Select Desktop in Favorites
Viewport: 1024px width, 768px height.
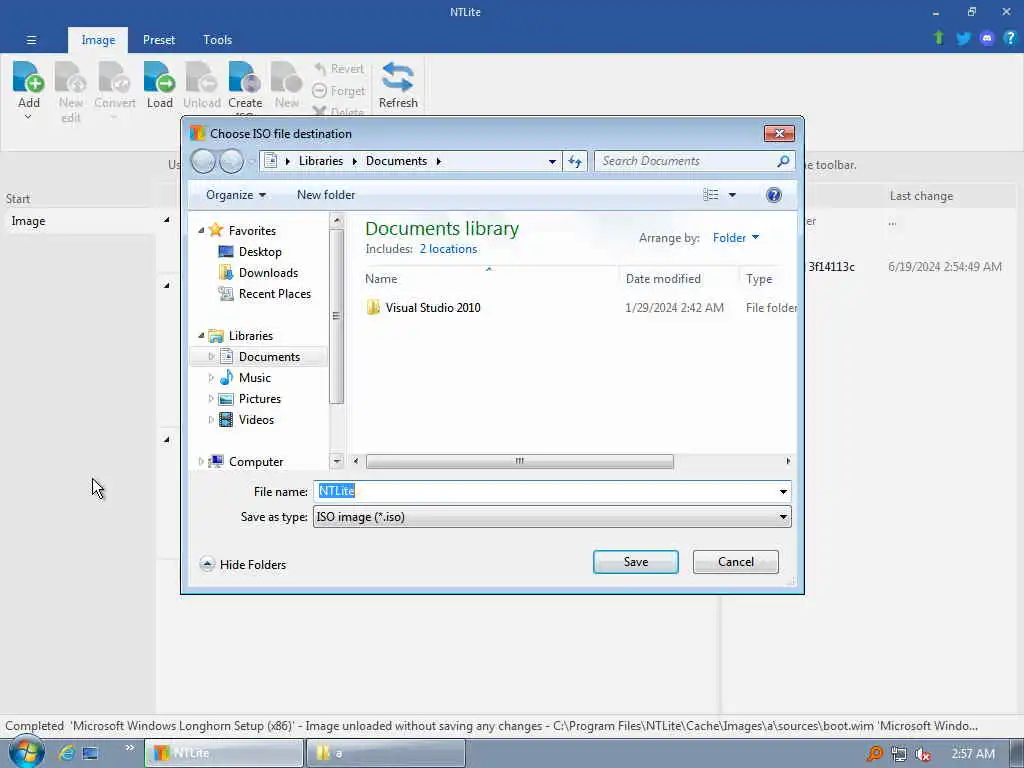260,251
